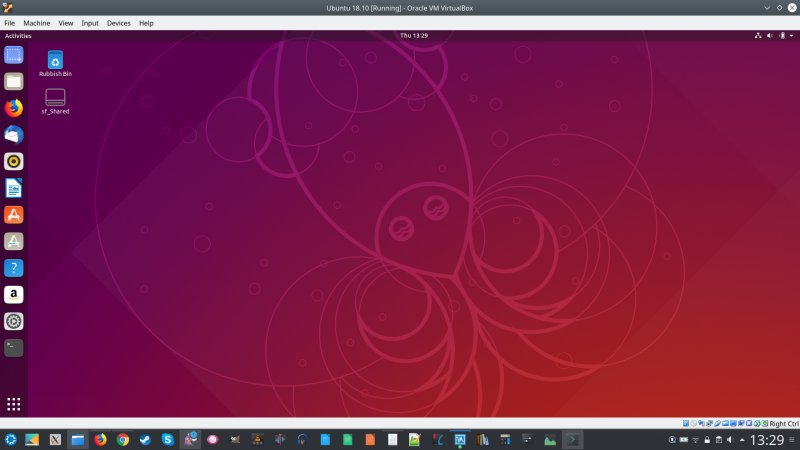Open pink round icon on host taskbar
The image size is (800, 450).
(x=213, y=439)
